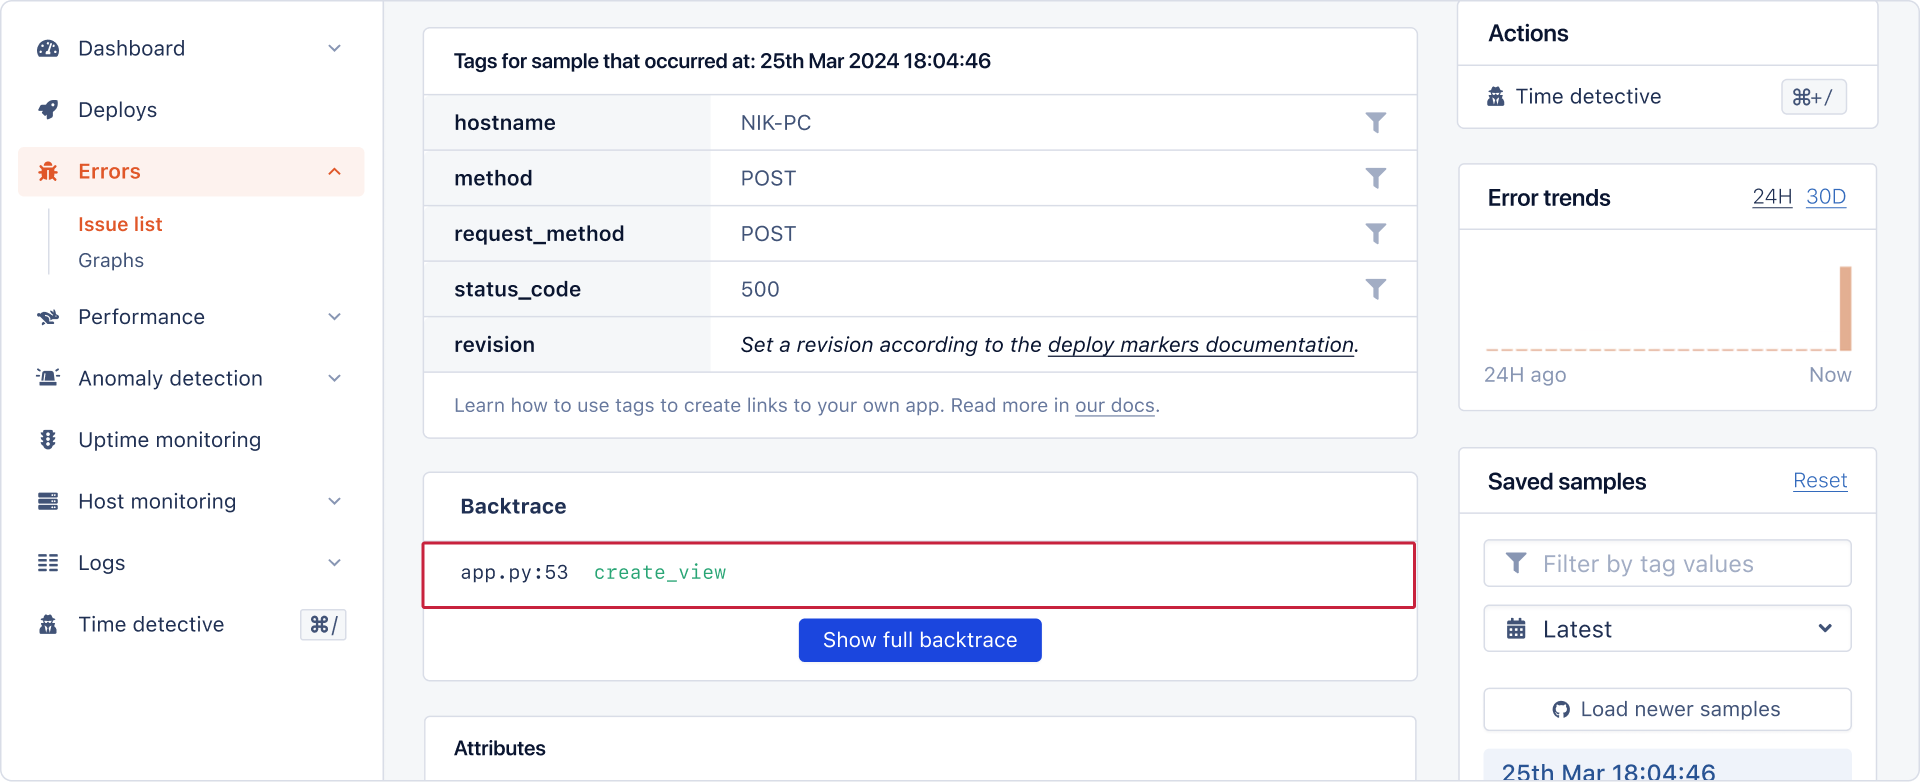Click Time detective in Actions panel
The image size is (1920, 782).
1588,97
